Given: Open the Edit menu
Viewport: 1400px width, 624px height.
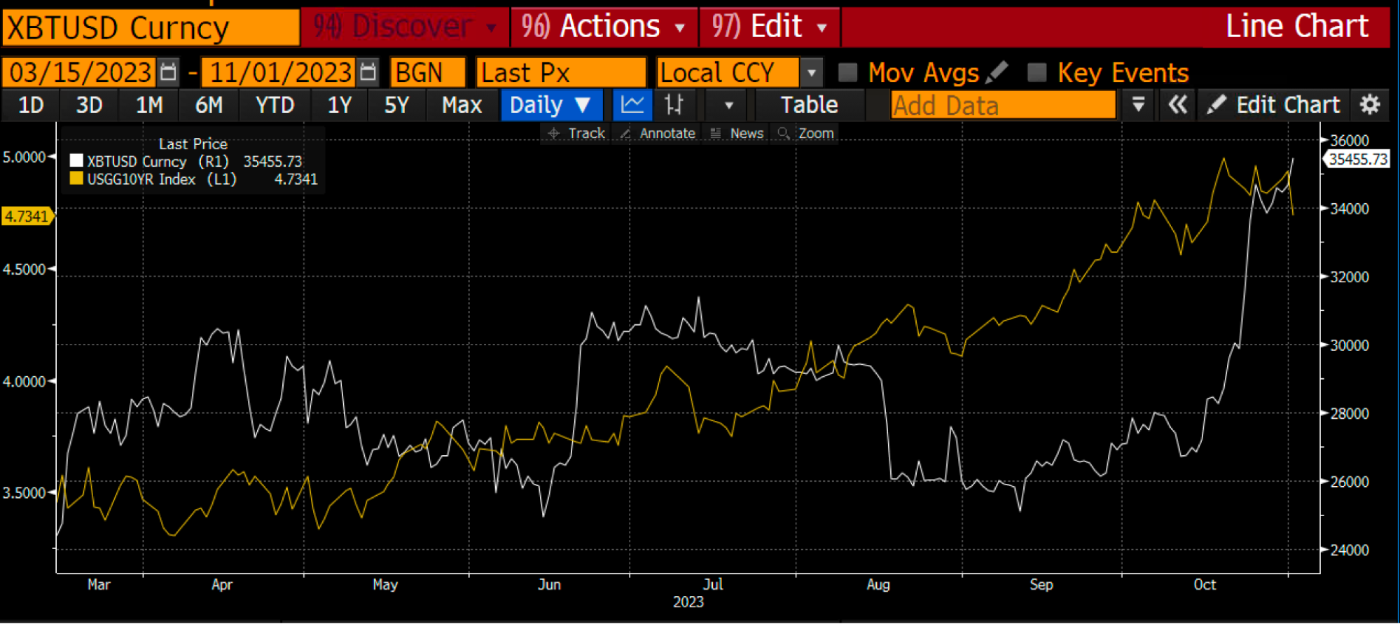Looking at the screenshot, I should [768, 27].
